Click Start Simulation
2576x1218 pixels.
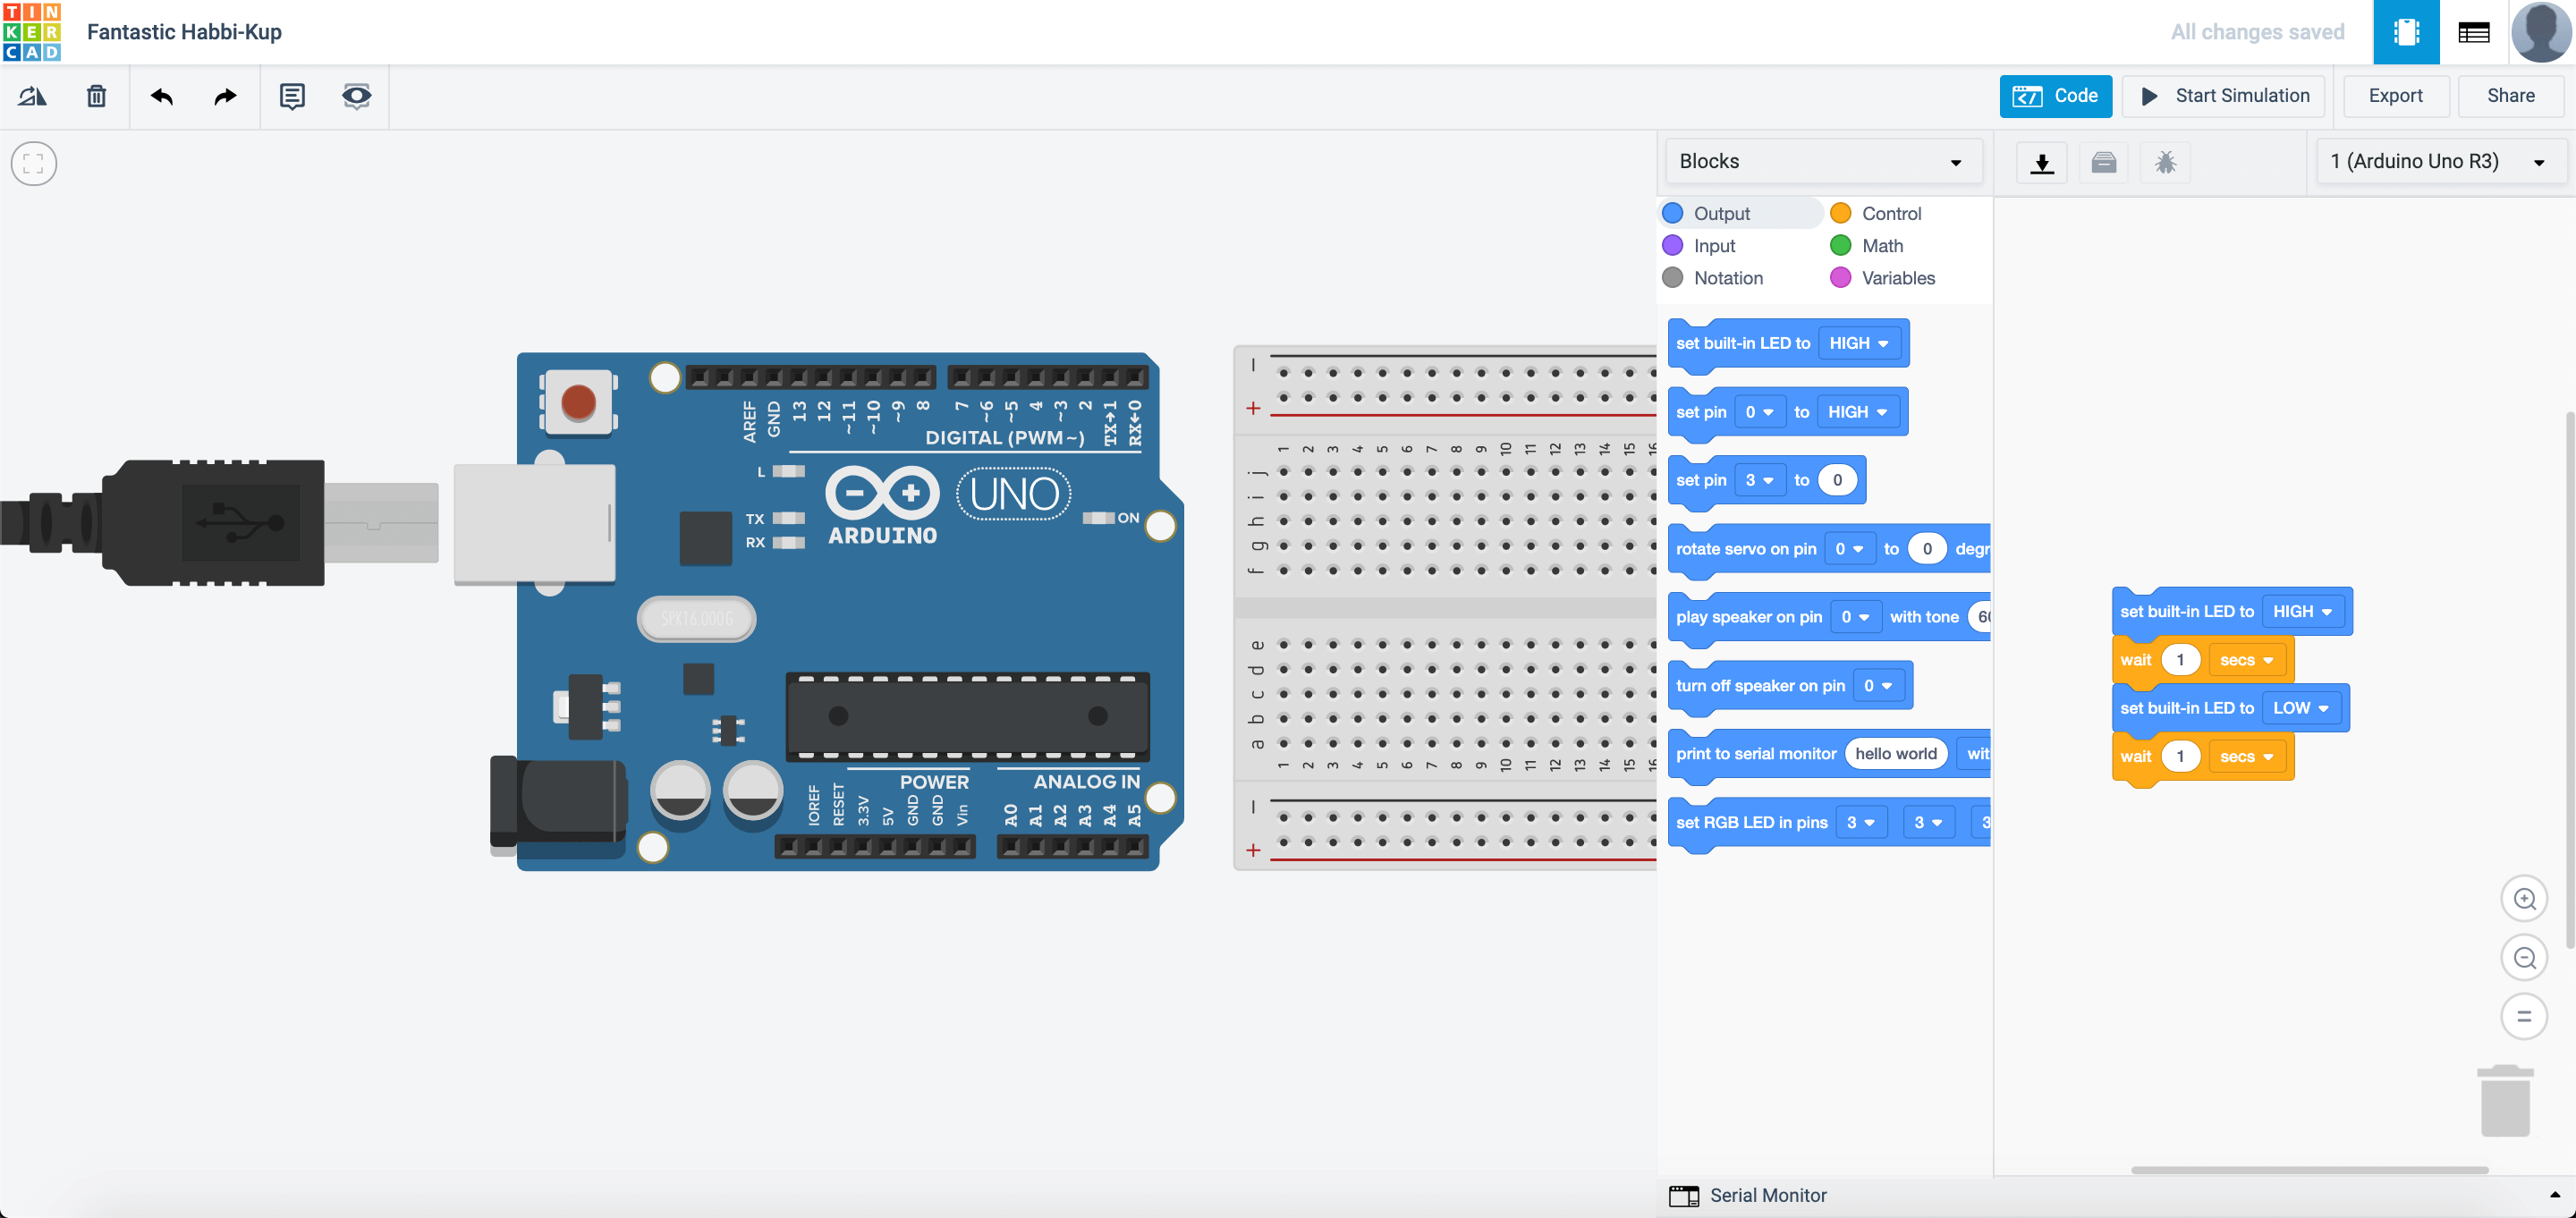pyautogui.click(x=2222, y=96)
